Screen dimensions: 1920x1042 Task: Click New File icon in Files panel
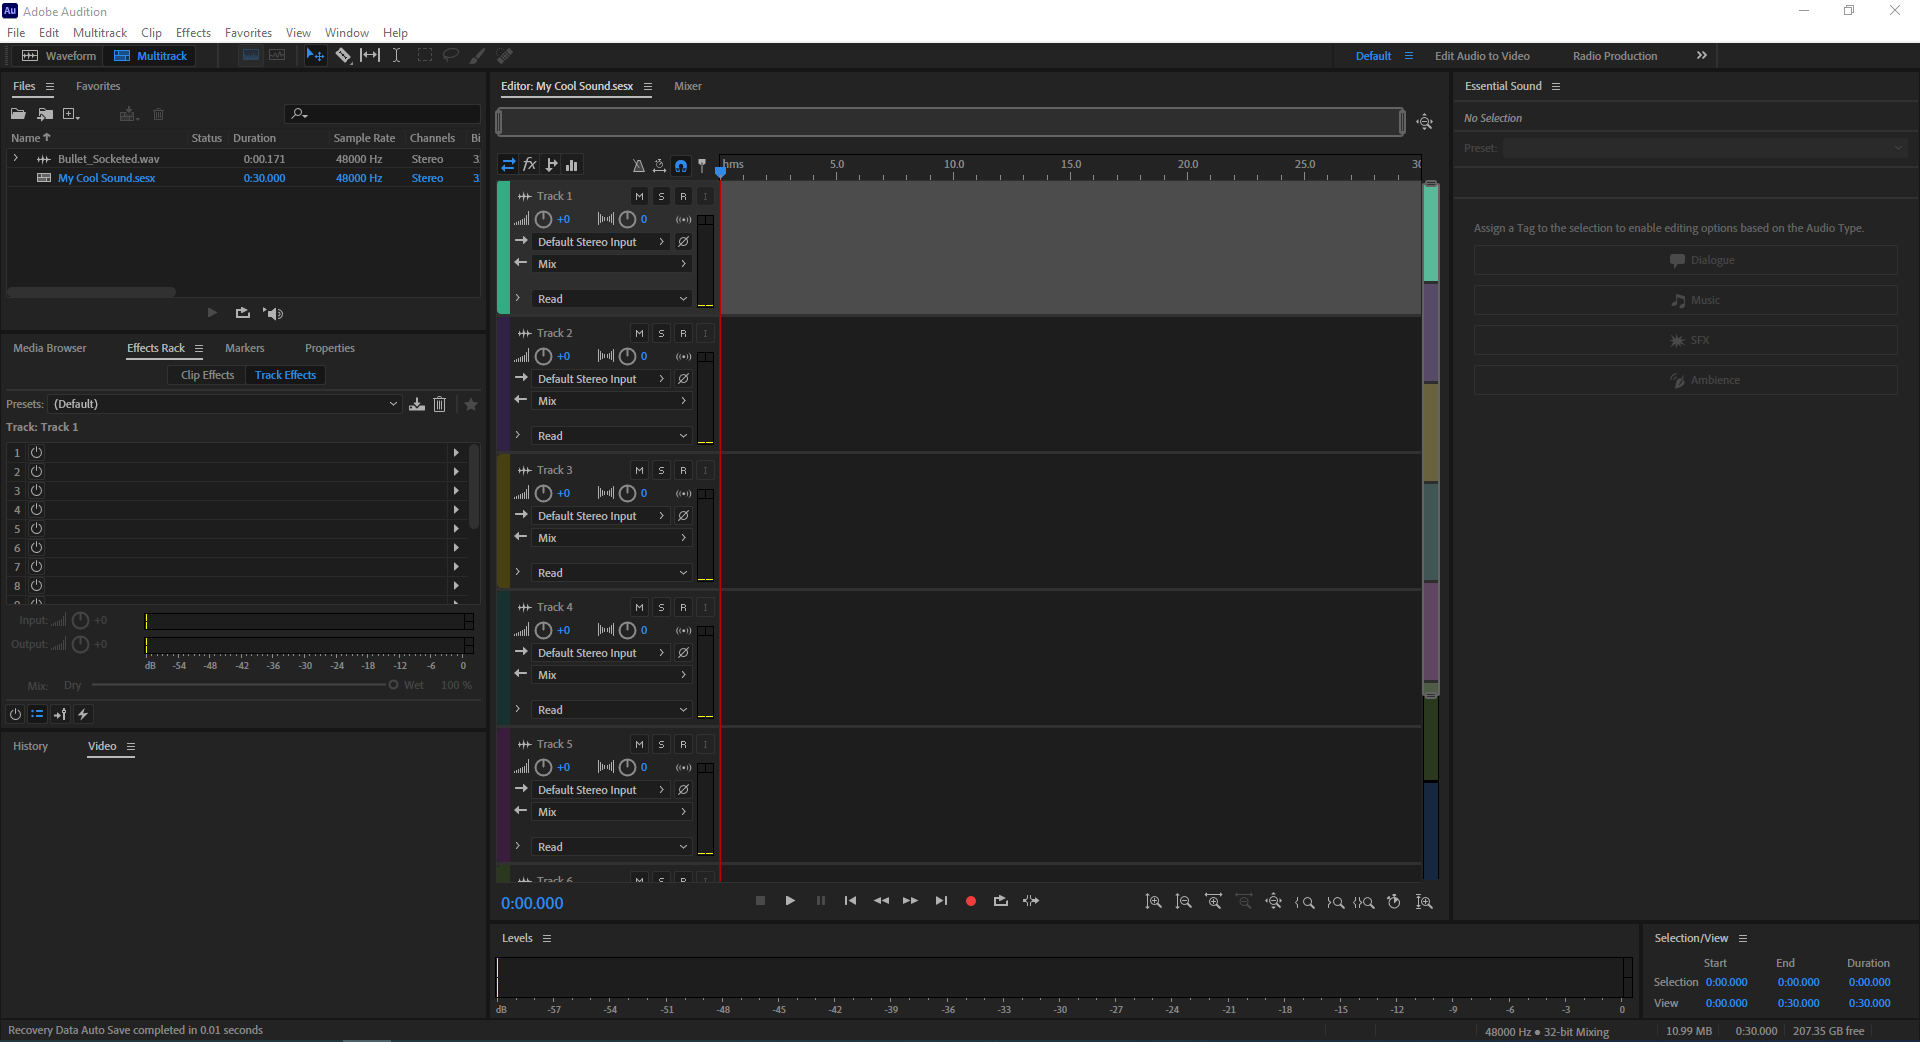71,114
